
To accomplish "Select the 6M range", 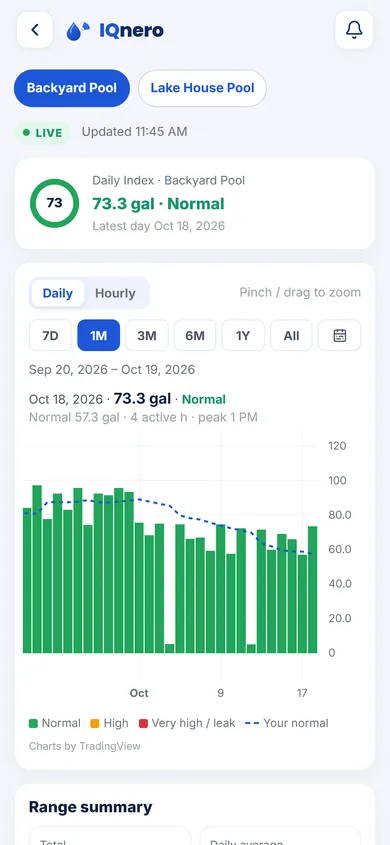I will pyautogui.click(x=195, y=335).
